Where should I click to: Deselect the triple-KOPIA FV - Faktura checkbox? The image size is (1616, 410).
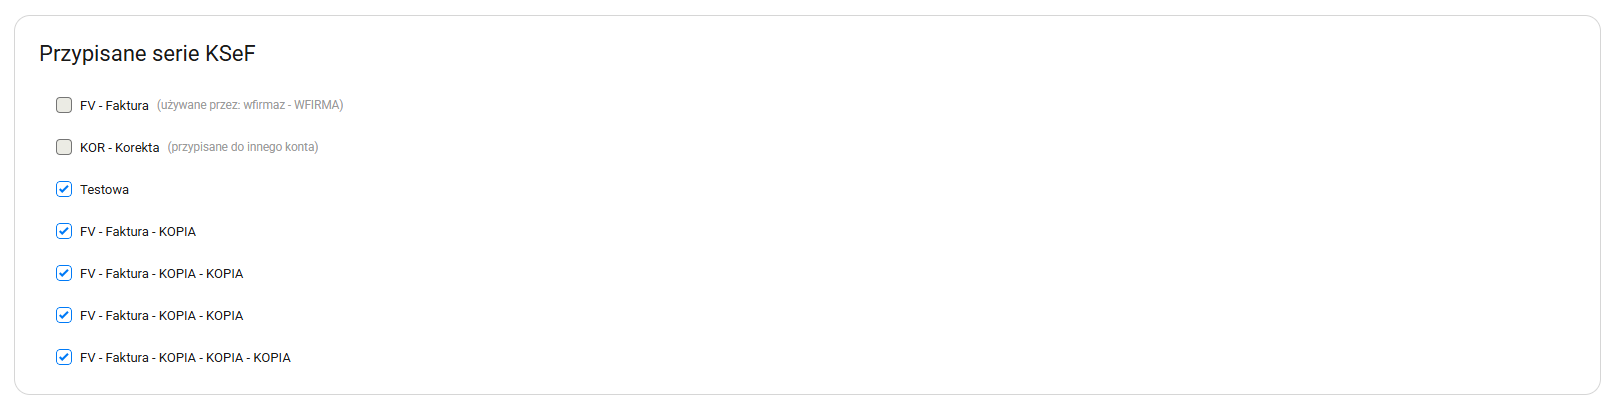[64, 357]
